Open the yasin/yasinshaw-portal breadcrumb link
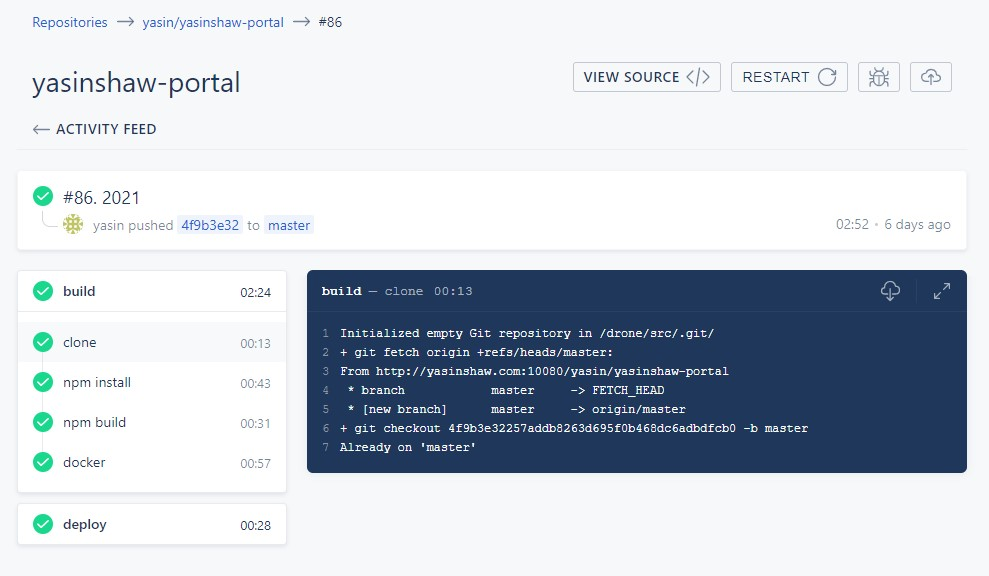 pos(212,22)
